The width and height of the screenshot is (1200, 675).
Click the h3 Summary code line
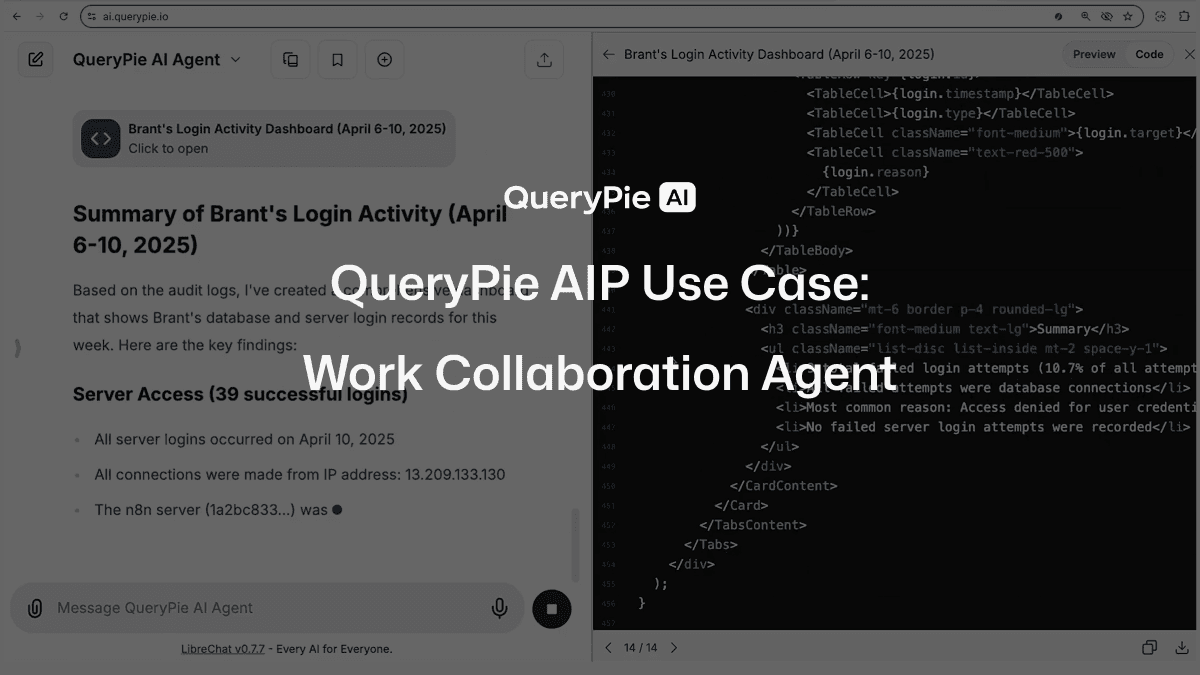click(945, 329)
